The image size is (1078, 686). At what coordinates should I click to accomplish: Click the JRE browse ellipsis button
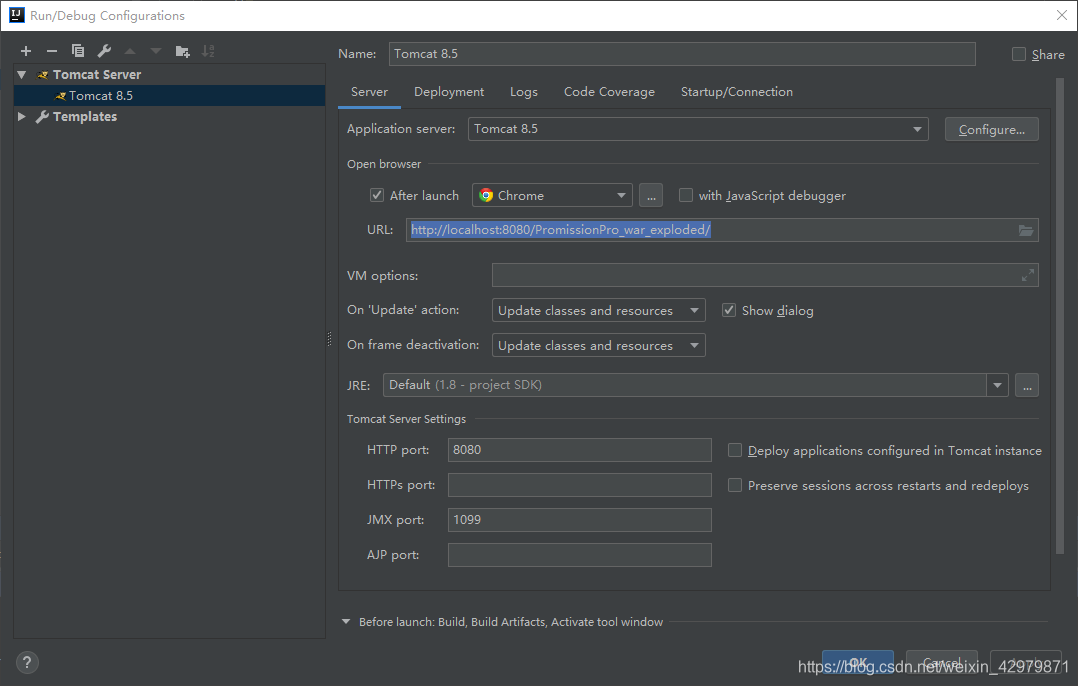[1027, 385]
